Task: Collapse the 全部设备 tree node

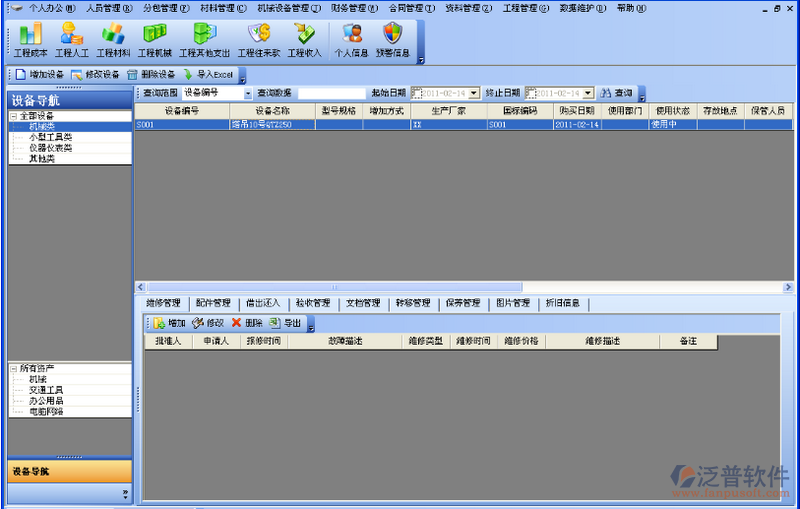Action: 14,116
